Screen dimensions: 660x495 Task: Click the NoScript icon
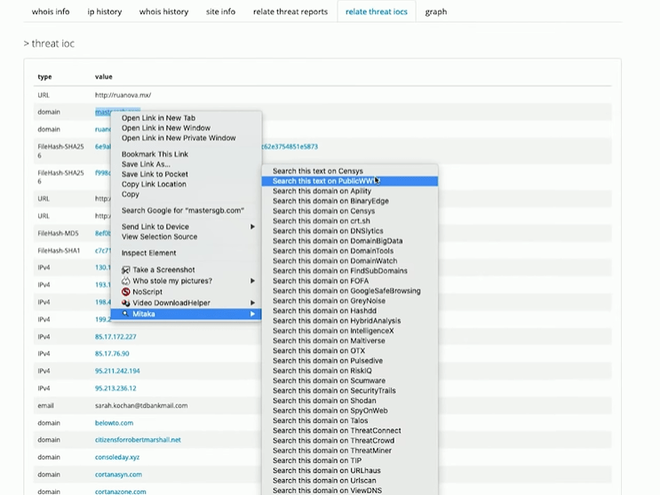click(125, 292)
